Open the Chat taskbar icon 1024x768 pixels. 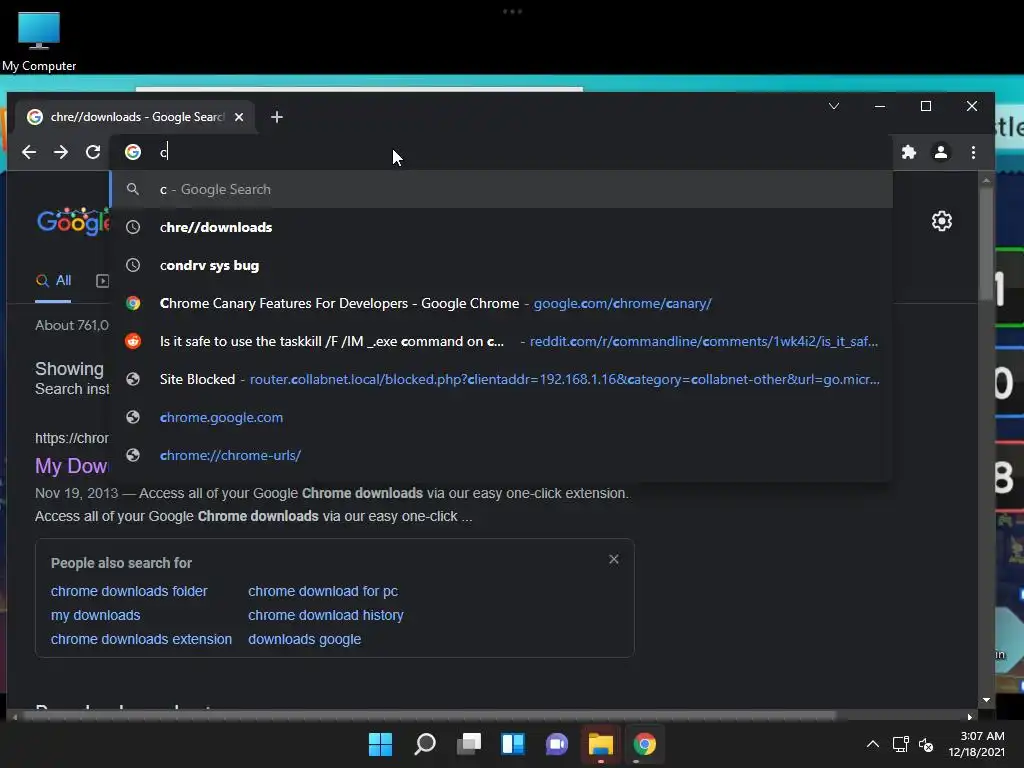point(556,744)
